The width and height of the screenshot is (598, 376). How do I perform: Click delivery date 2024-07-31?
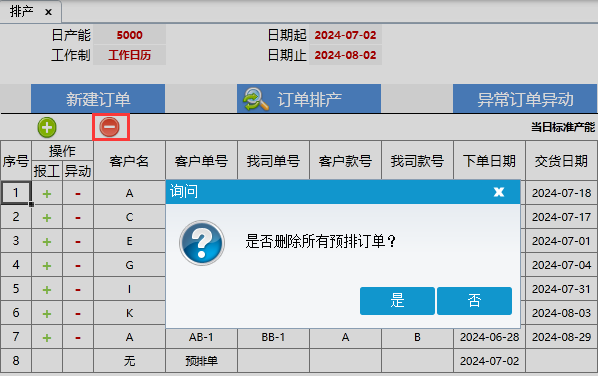tap(561, 289)
